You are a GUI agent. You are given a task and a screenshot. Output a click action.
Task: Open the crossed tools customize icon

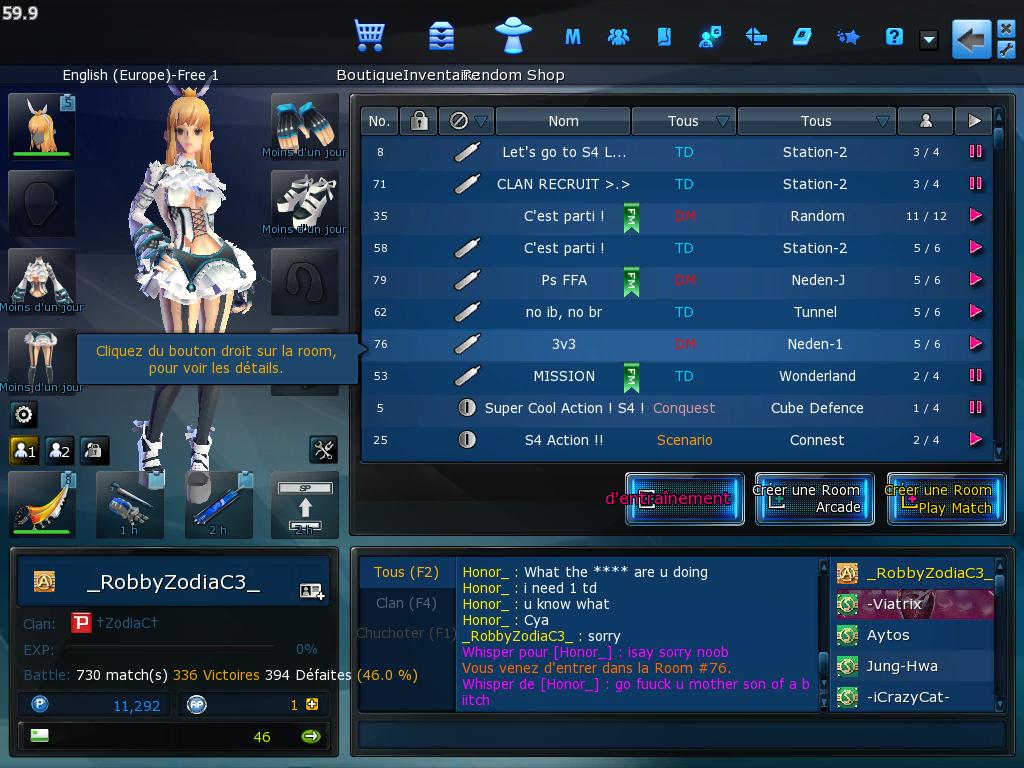(x=323, y=449)
